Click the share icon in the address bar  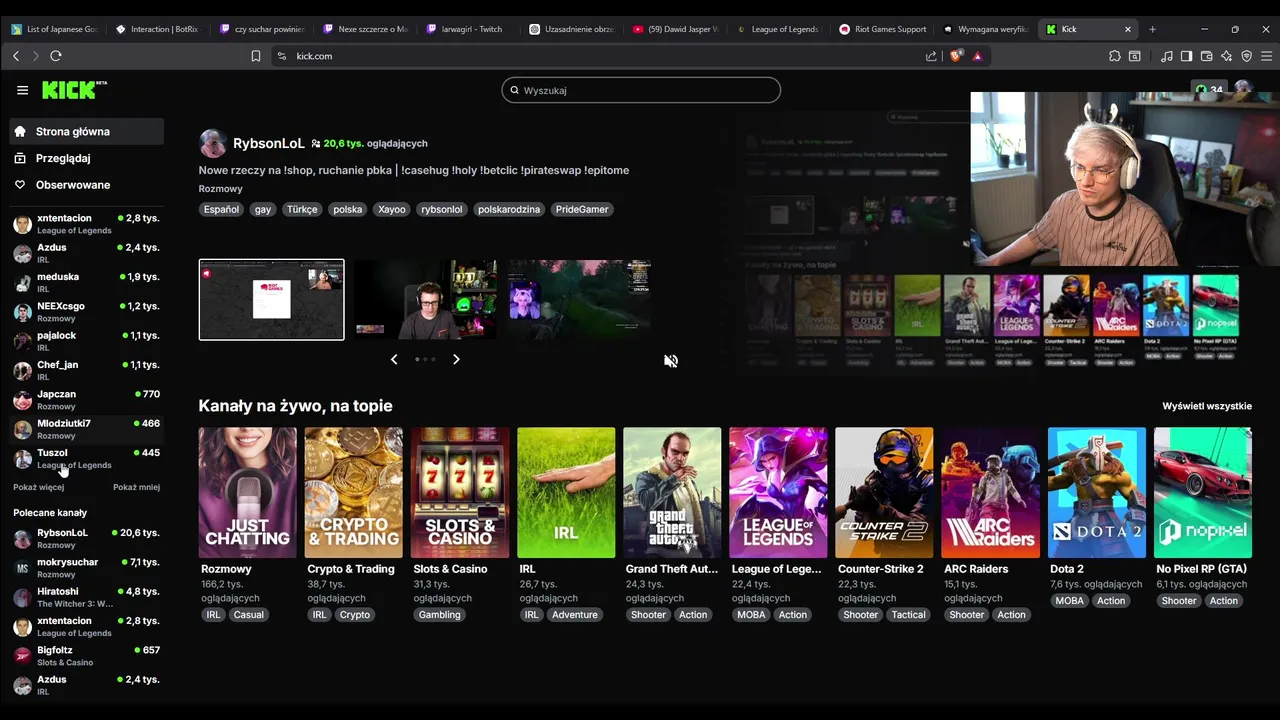931,56
